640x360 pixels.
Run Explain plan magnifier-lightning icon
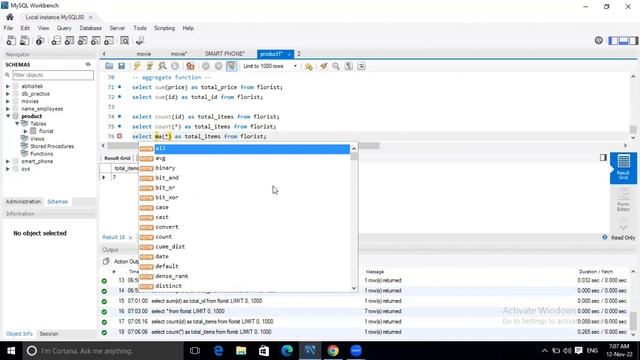coord(162,66)
